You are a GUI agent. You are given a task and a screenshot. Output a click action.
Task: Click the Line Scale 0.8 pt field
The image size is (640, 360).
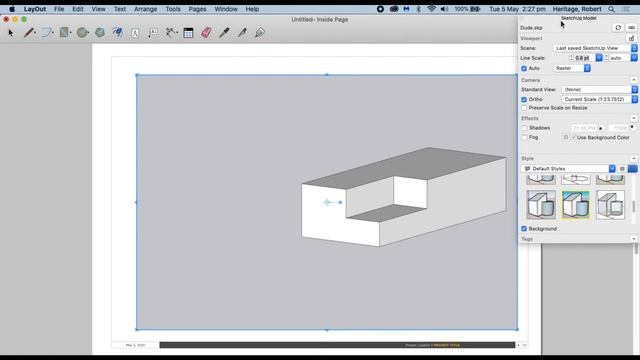pyautogui.click(x=584, y=58)
